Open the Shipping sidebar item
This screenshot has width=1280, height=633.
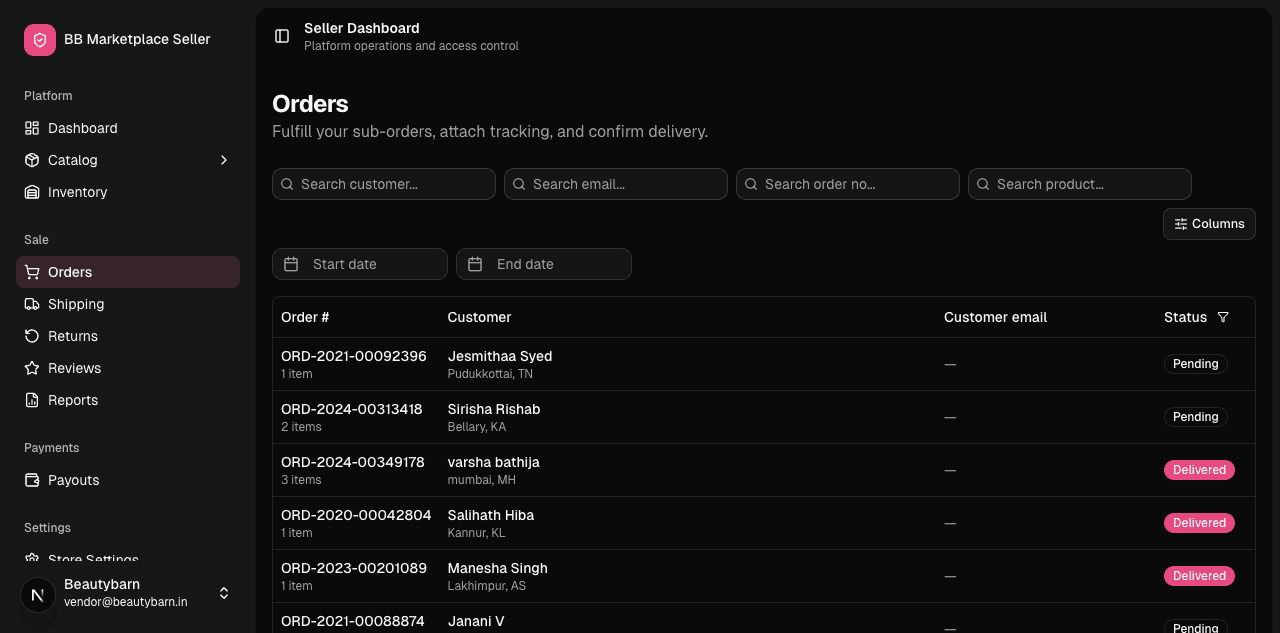(128, 304)
